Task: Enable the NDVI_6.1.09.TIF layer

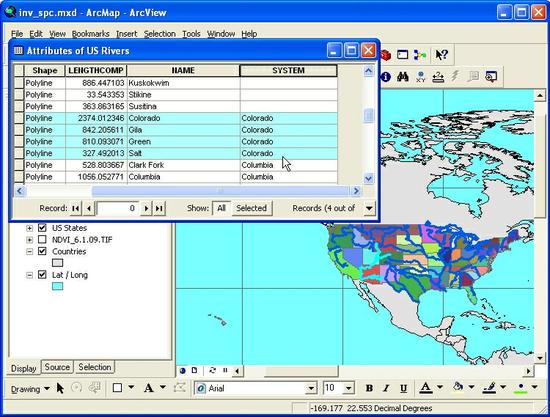Action: pos(42,240)
